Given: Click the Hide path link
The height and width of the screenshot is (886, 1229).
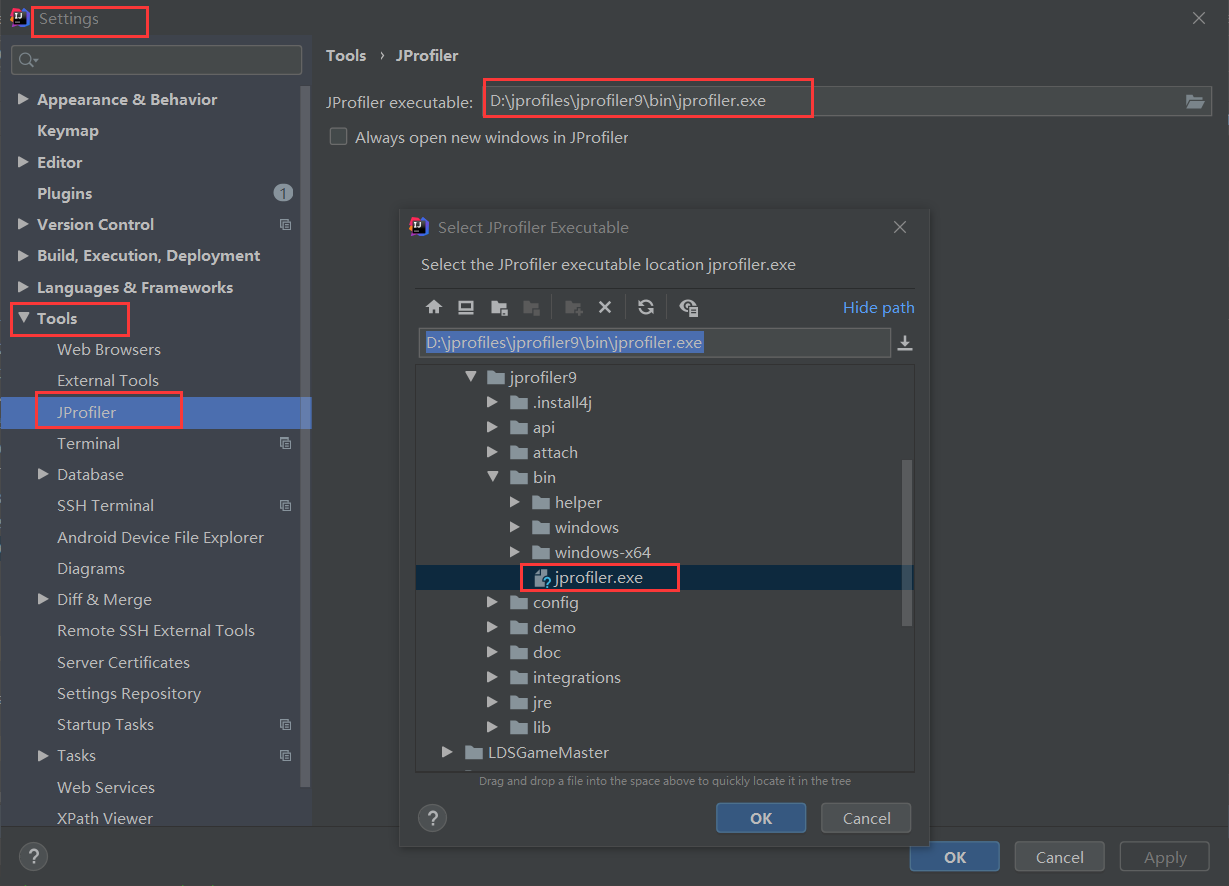Looking at the screenshot, I should (x=879, y=307).
